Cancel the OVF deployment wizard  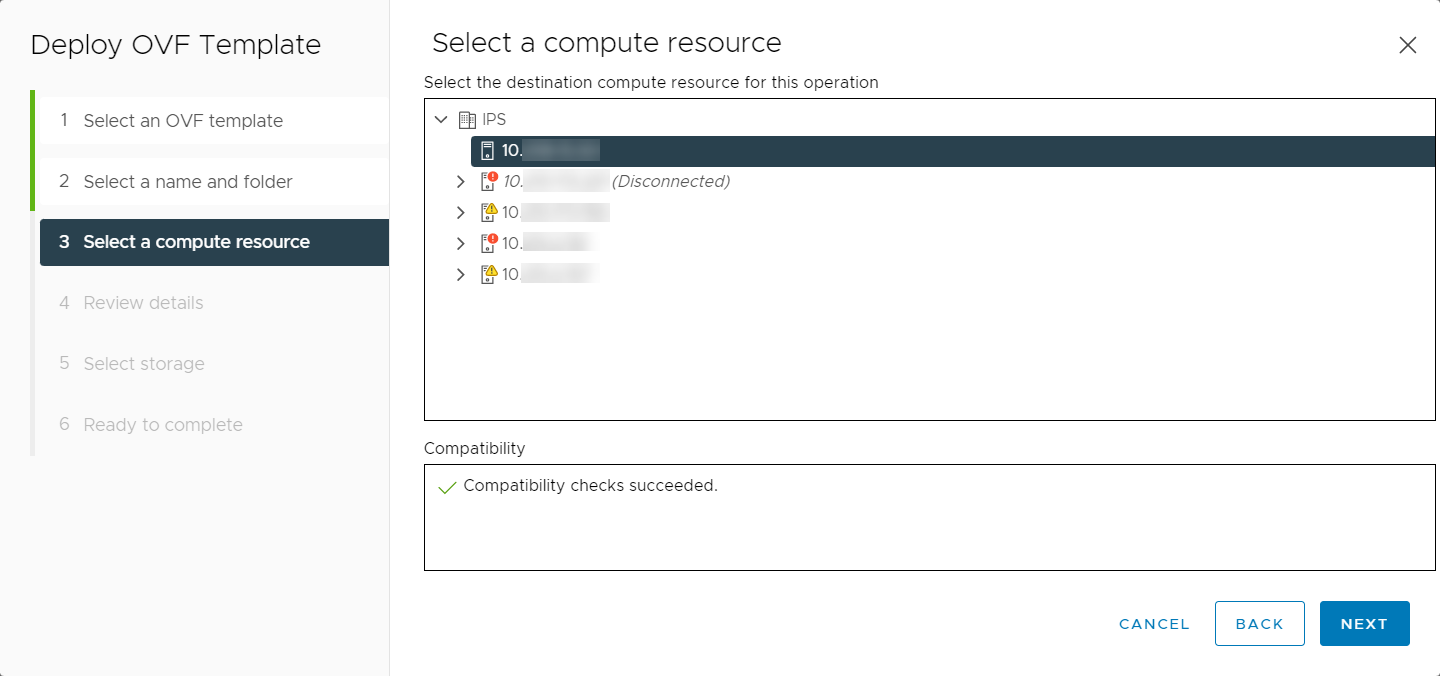(1155, 624)
